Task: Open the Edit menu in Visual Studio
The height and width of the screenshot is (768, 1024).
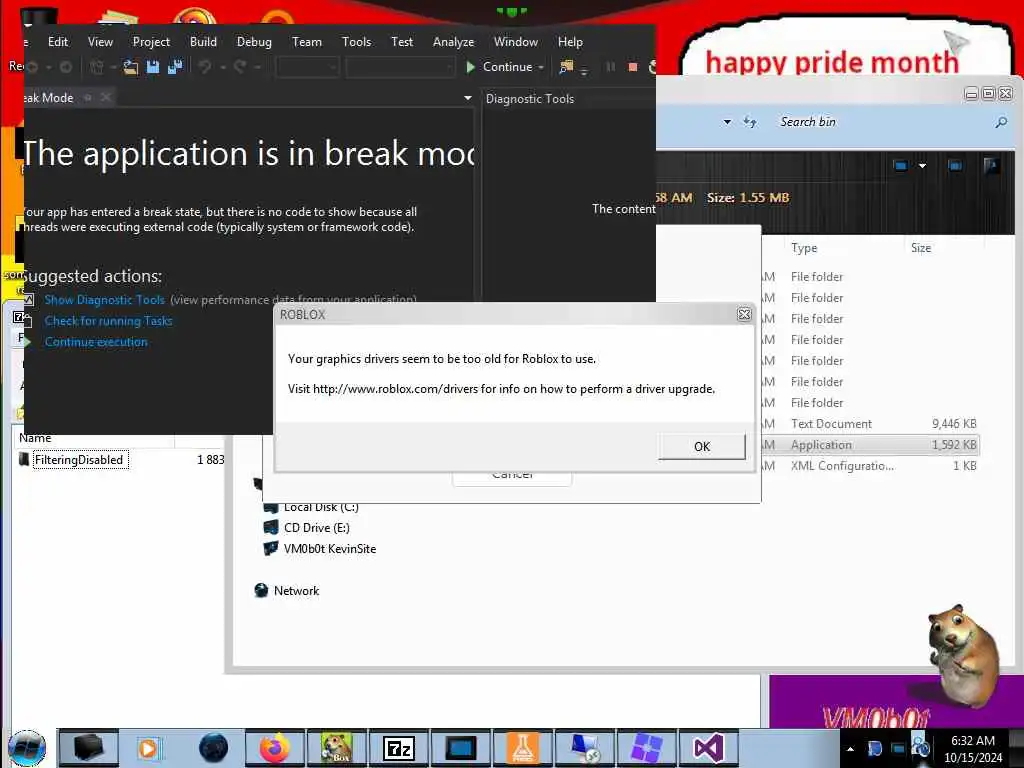Action: (58, 42)
